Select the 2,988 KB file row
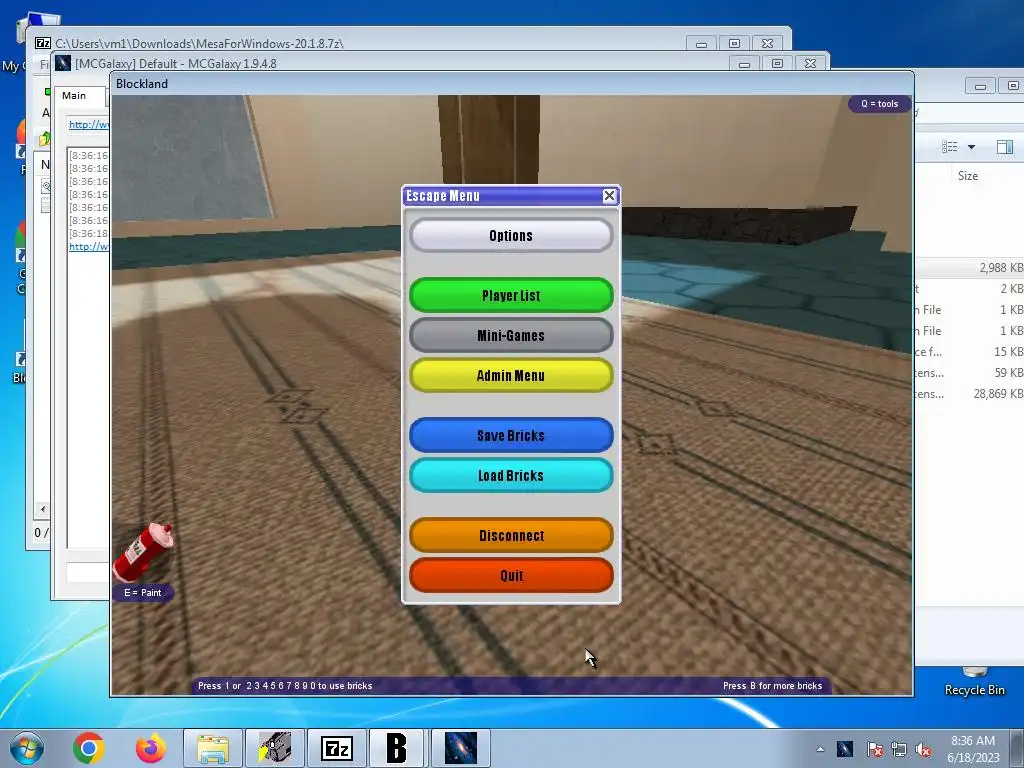The width and height of the screenshot is (1024, 768). click(x=969, y=268)
